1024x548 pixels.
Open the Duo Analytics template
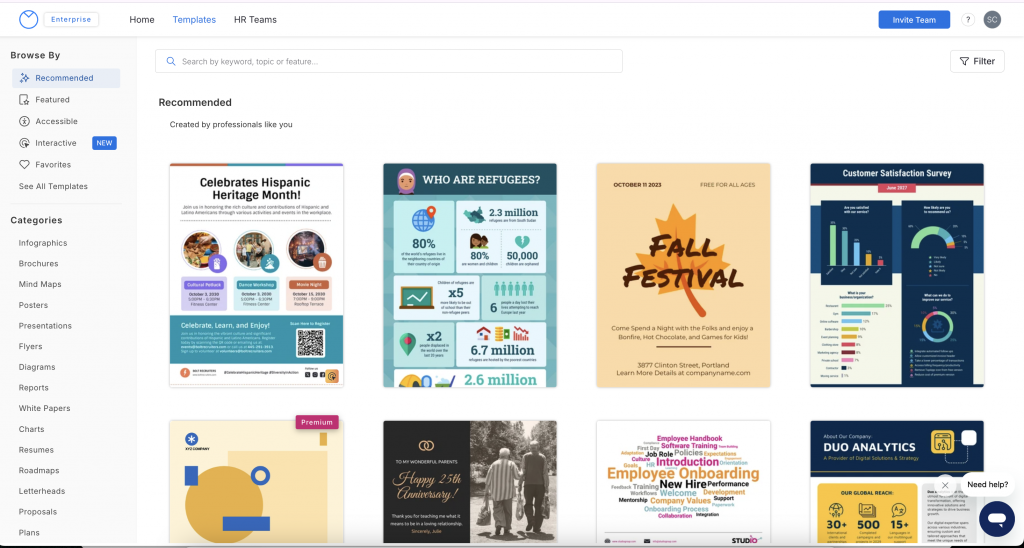(897, 481)
